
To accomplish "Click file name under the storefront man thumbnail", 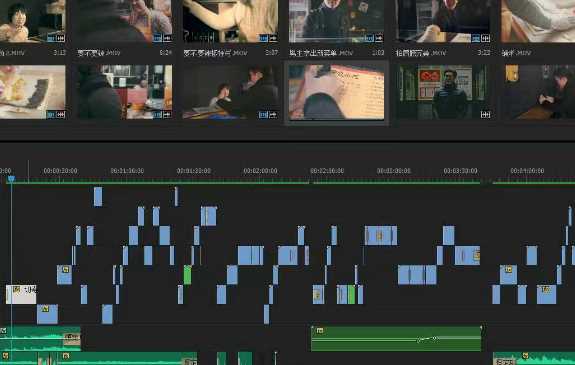I will click(x=321, y=53).
